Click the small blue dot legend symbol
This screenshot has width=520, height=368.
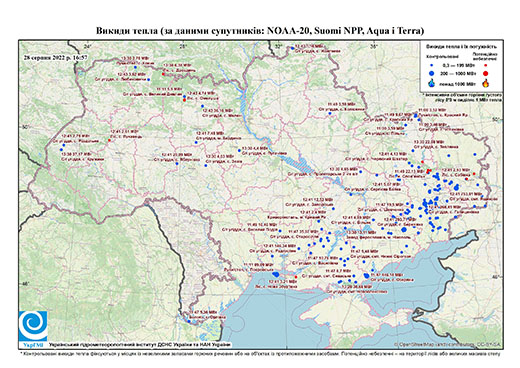coord(432,66)
